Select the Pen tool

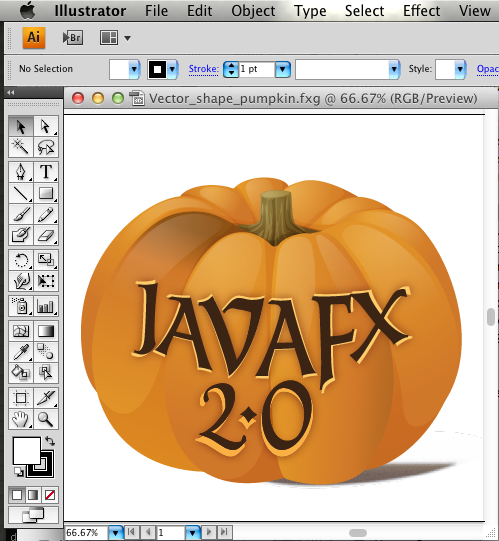[21, 172]
